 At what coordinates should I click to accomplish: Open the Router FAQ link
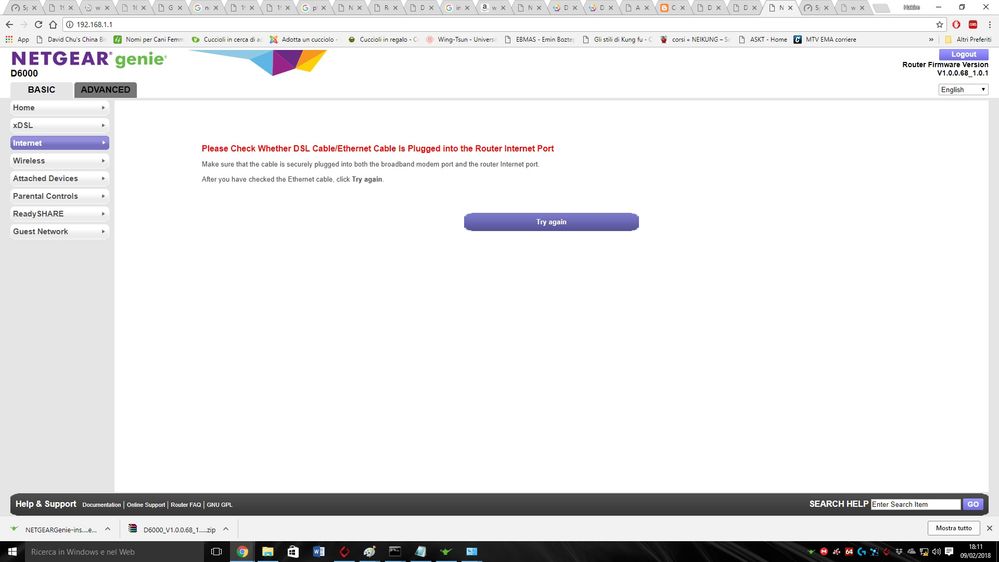tap(186, 505)
